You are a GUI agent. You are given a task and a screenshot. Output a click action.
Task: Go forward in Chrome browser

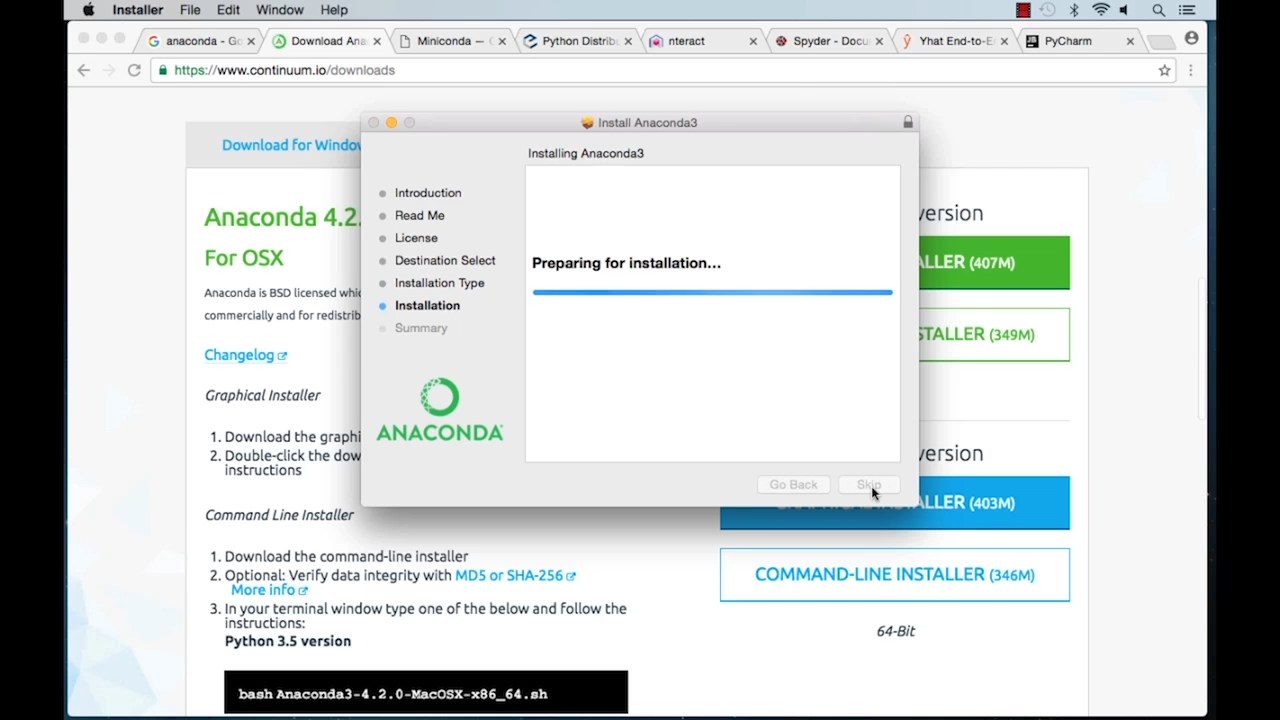pos(109,70)
